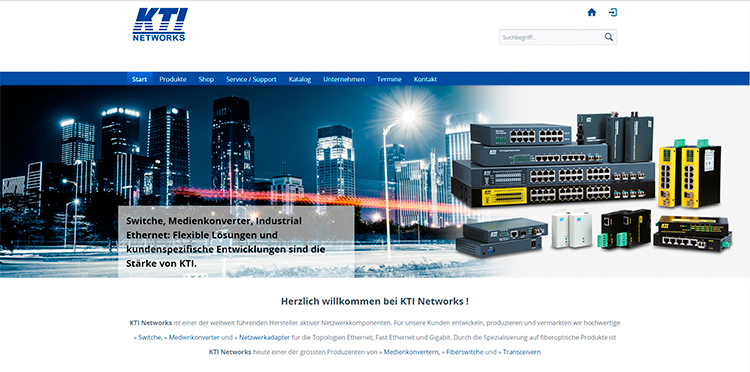Open the Produkte menu
Screen dimensions: 750x372
click(x=173, y=79)
